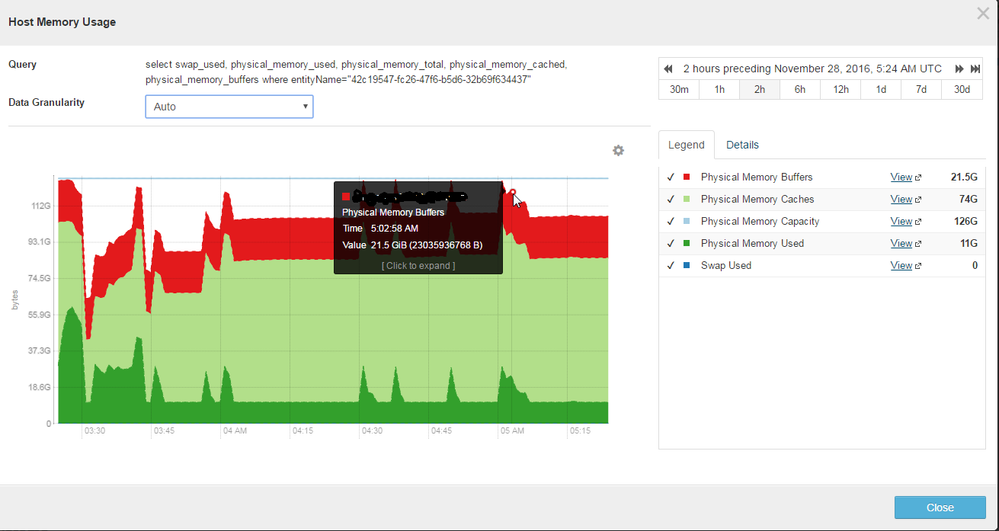This screenshot has height=531, width=999.
Task: Select the 12h time range
Action: [840, 89]
